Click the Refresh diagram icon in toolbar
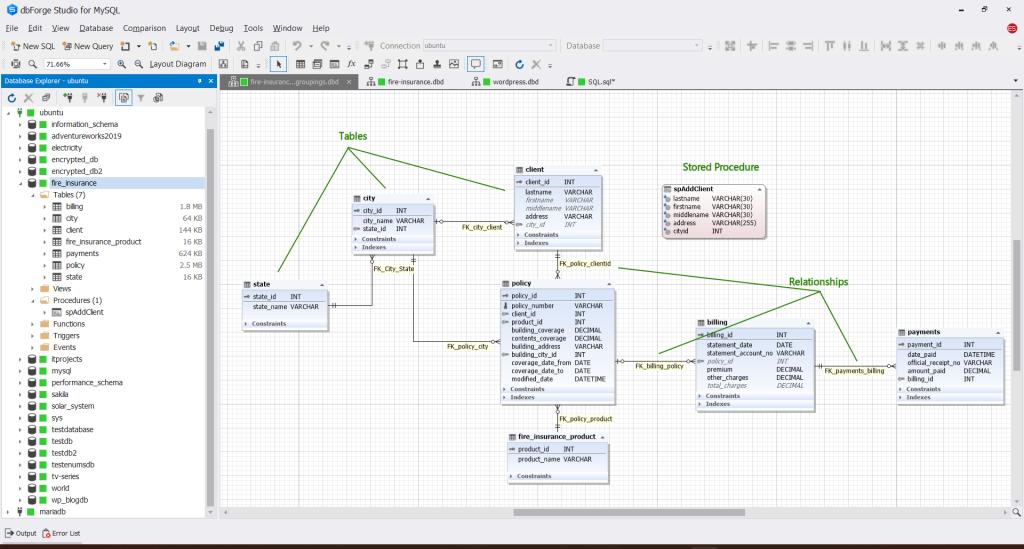The width and height of the screenshot is (1024, 549). [519, 64]
